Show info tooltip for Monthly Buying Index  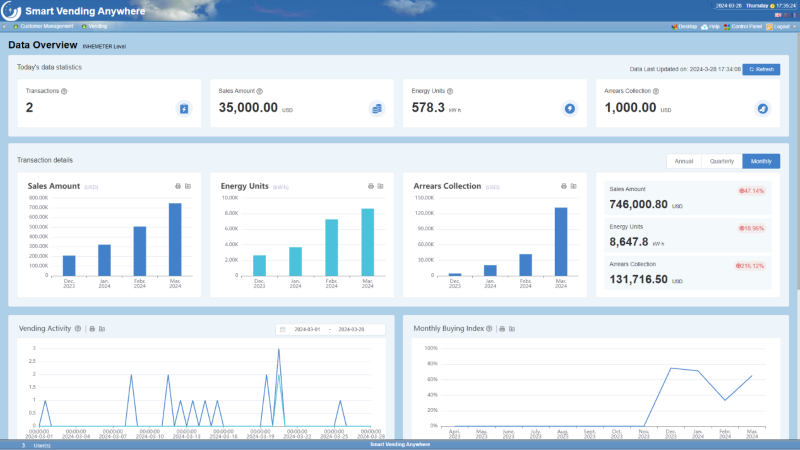[x=489, y=329]
